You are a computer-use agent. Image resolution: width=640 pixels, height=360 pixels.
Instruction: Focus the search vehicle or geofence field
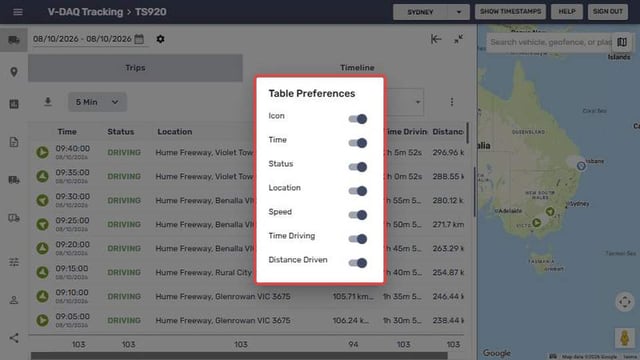tap(550, 42)
